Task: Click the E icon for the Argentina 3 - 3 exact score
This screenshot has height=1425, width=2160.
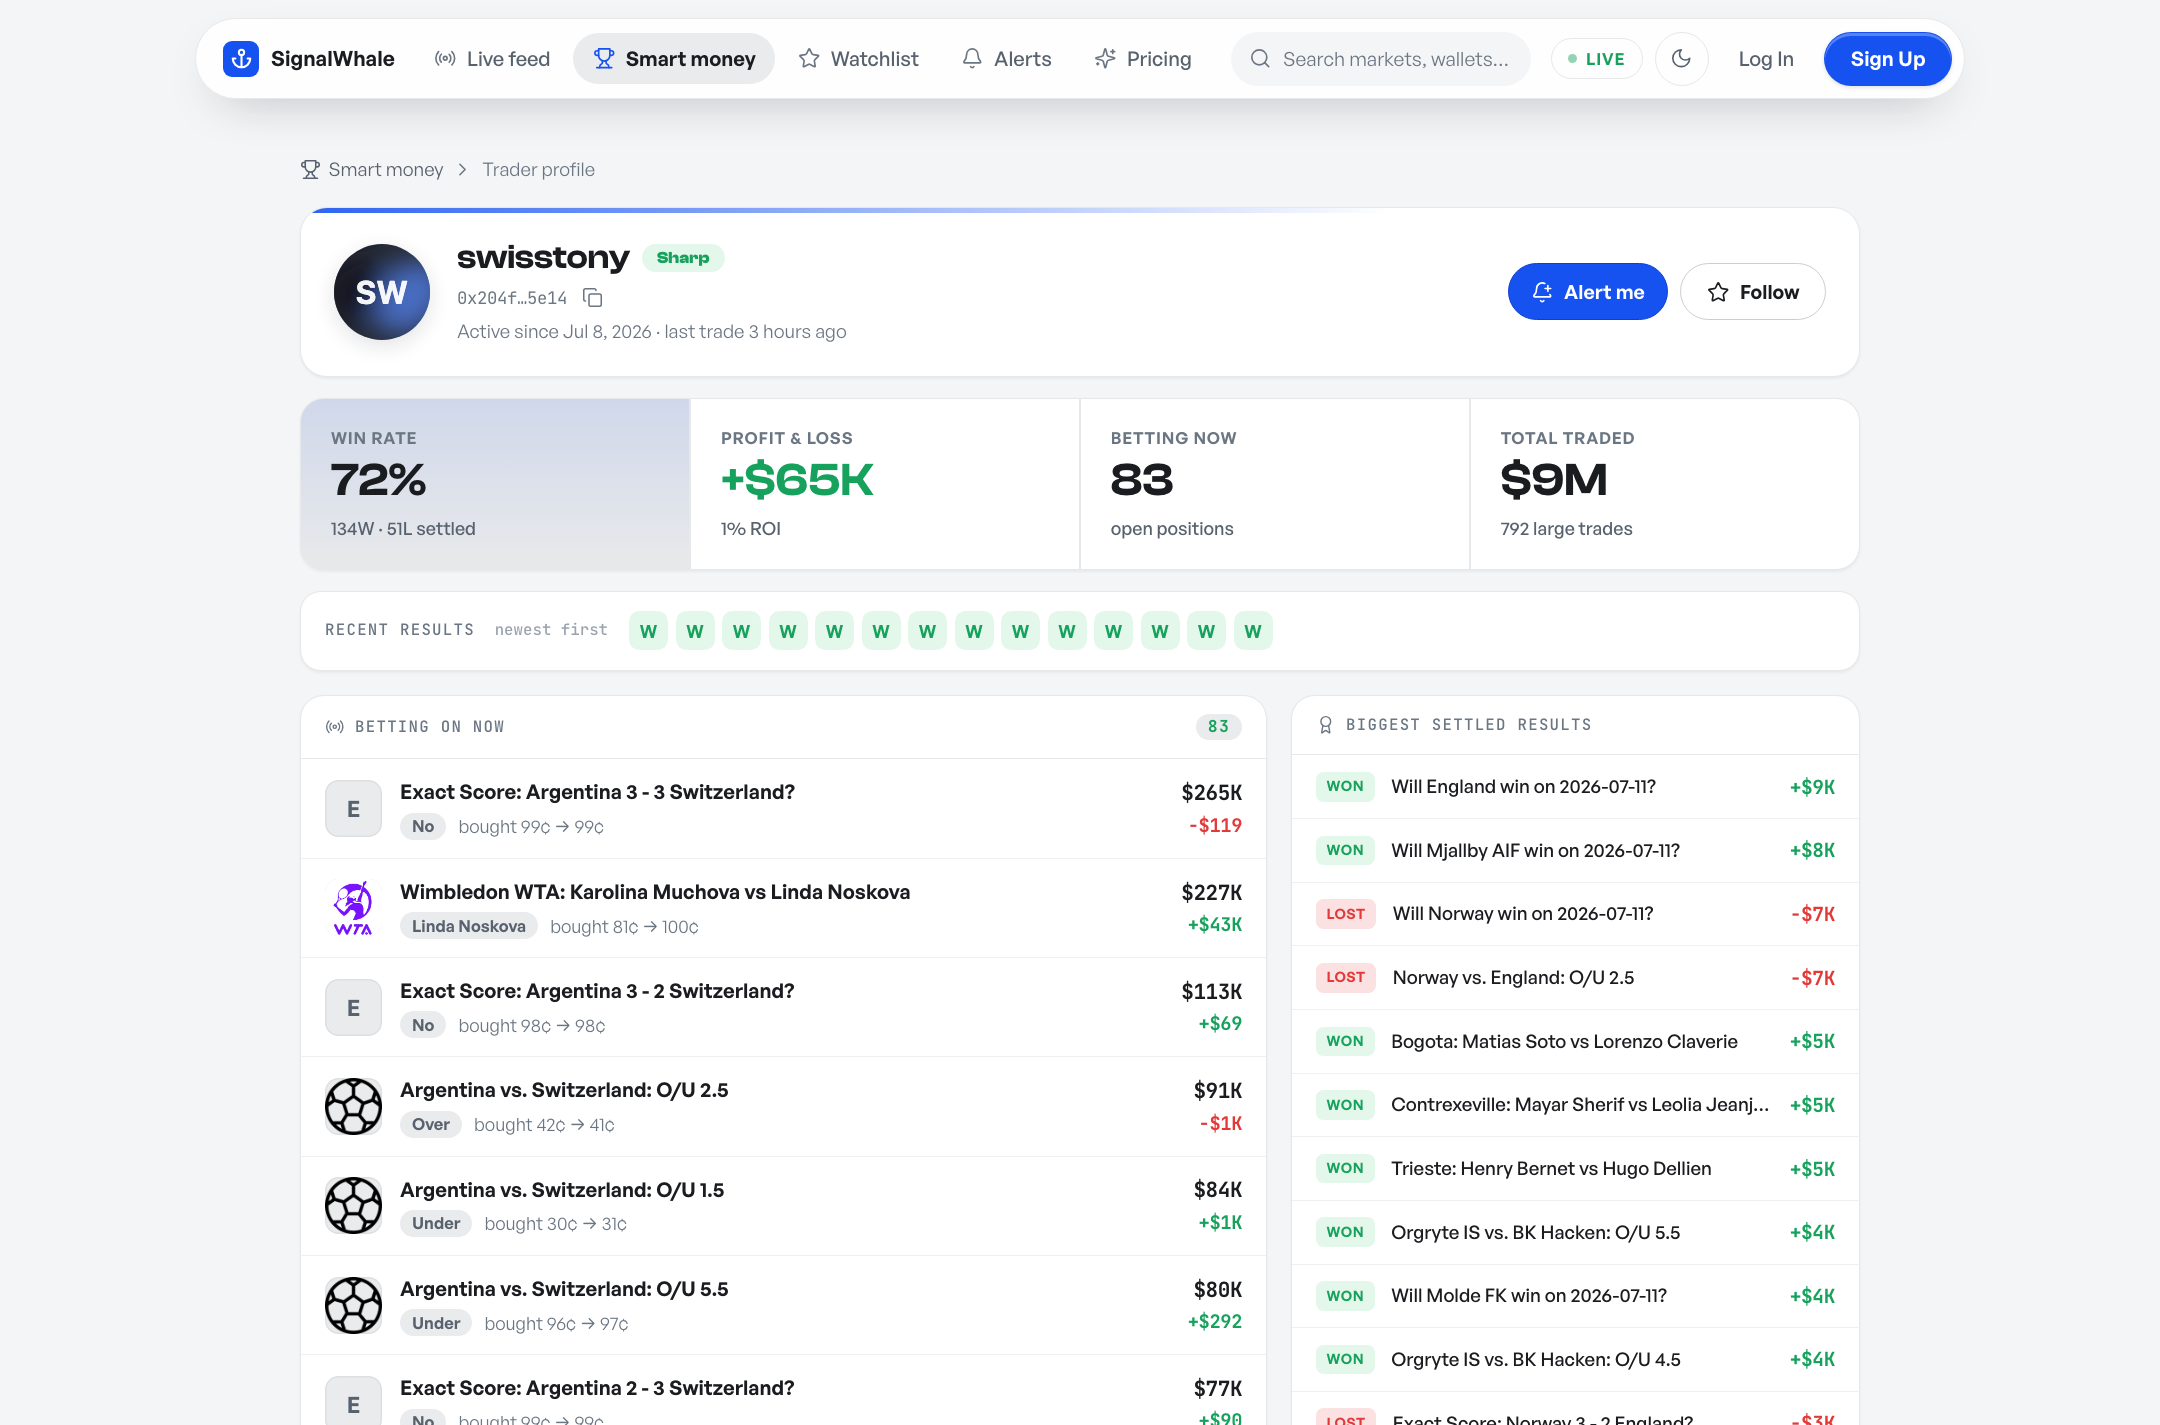Action: pos(353,808)
